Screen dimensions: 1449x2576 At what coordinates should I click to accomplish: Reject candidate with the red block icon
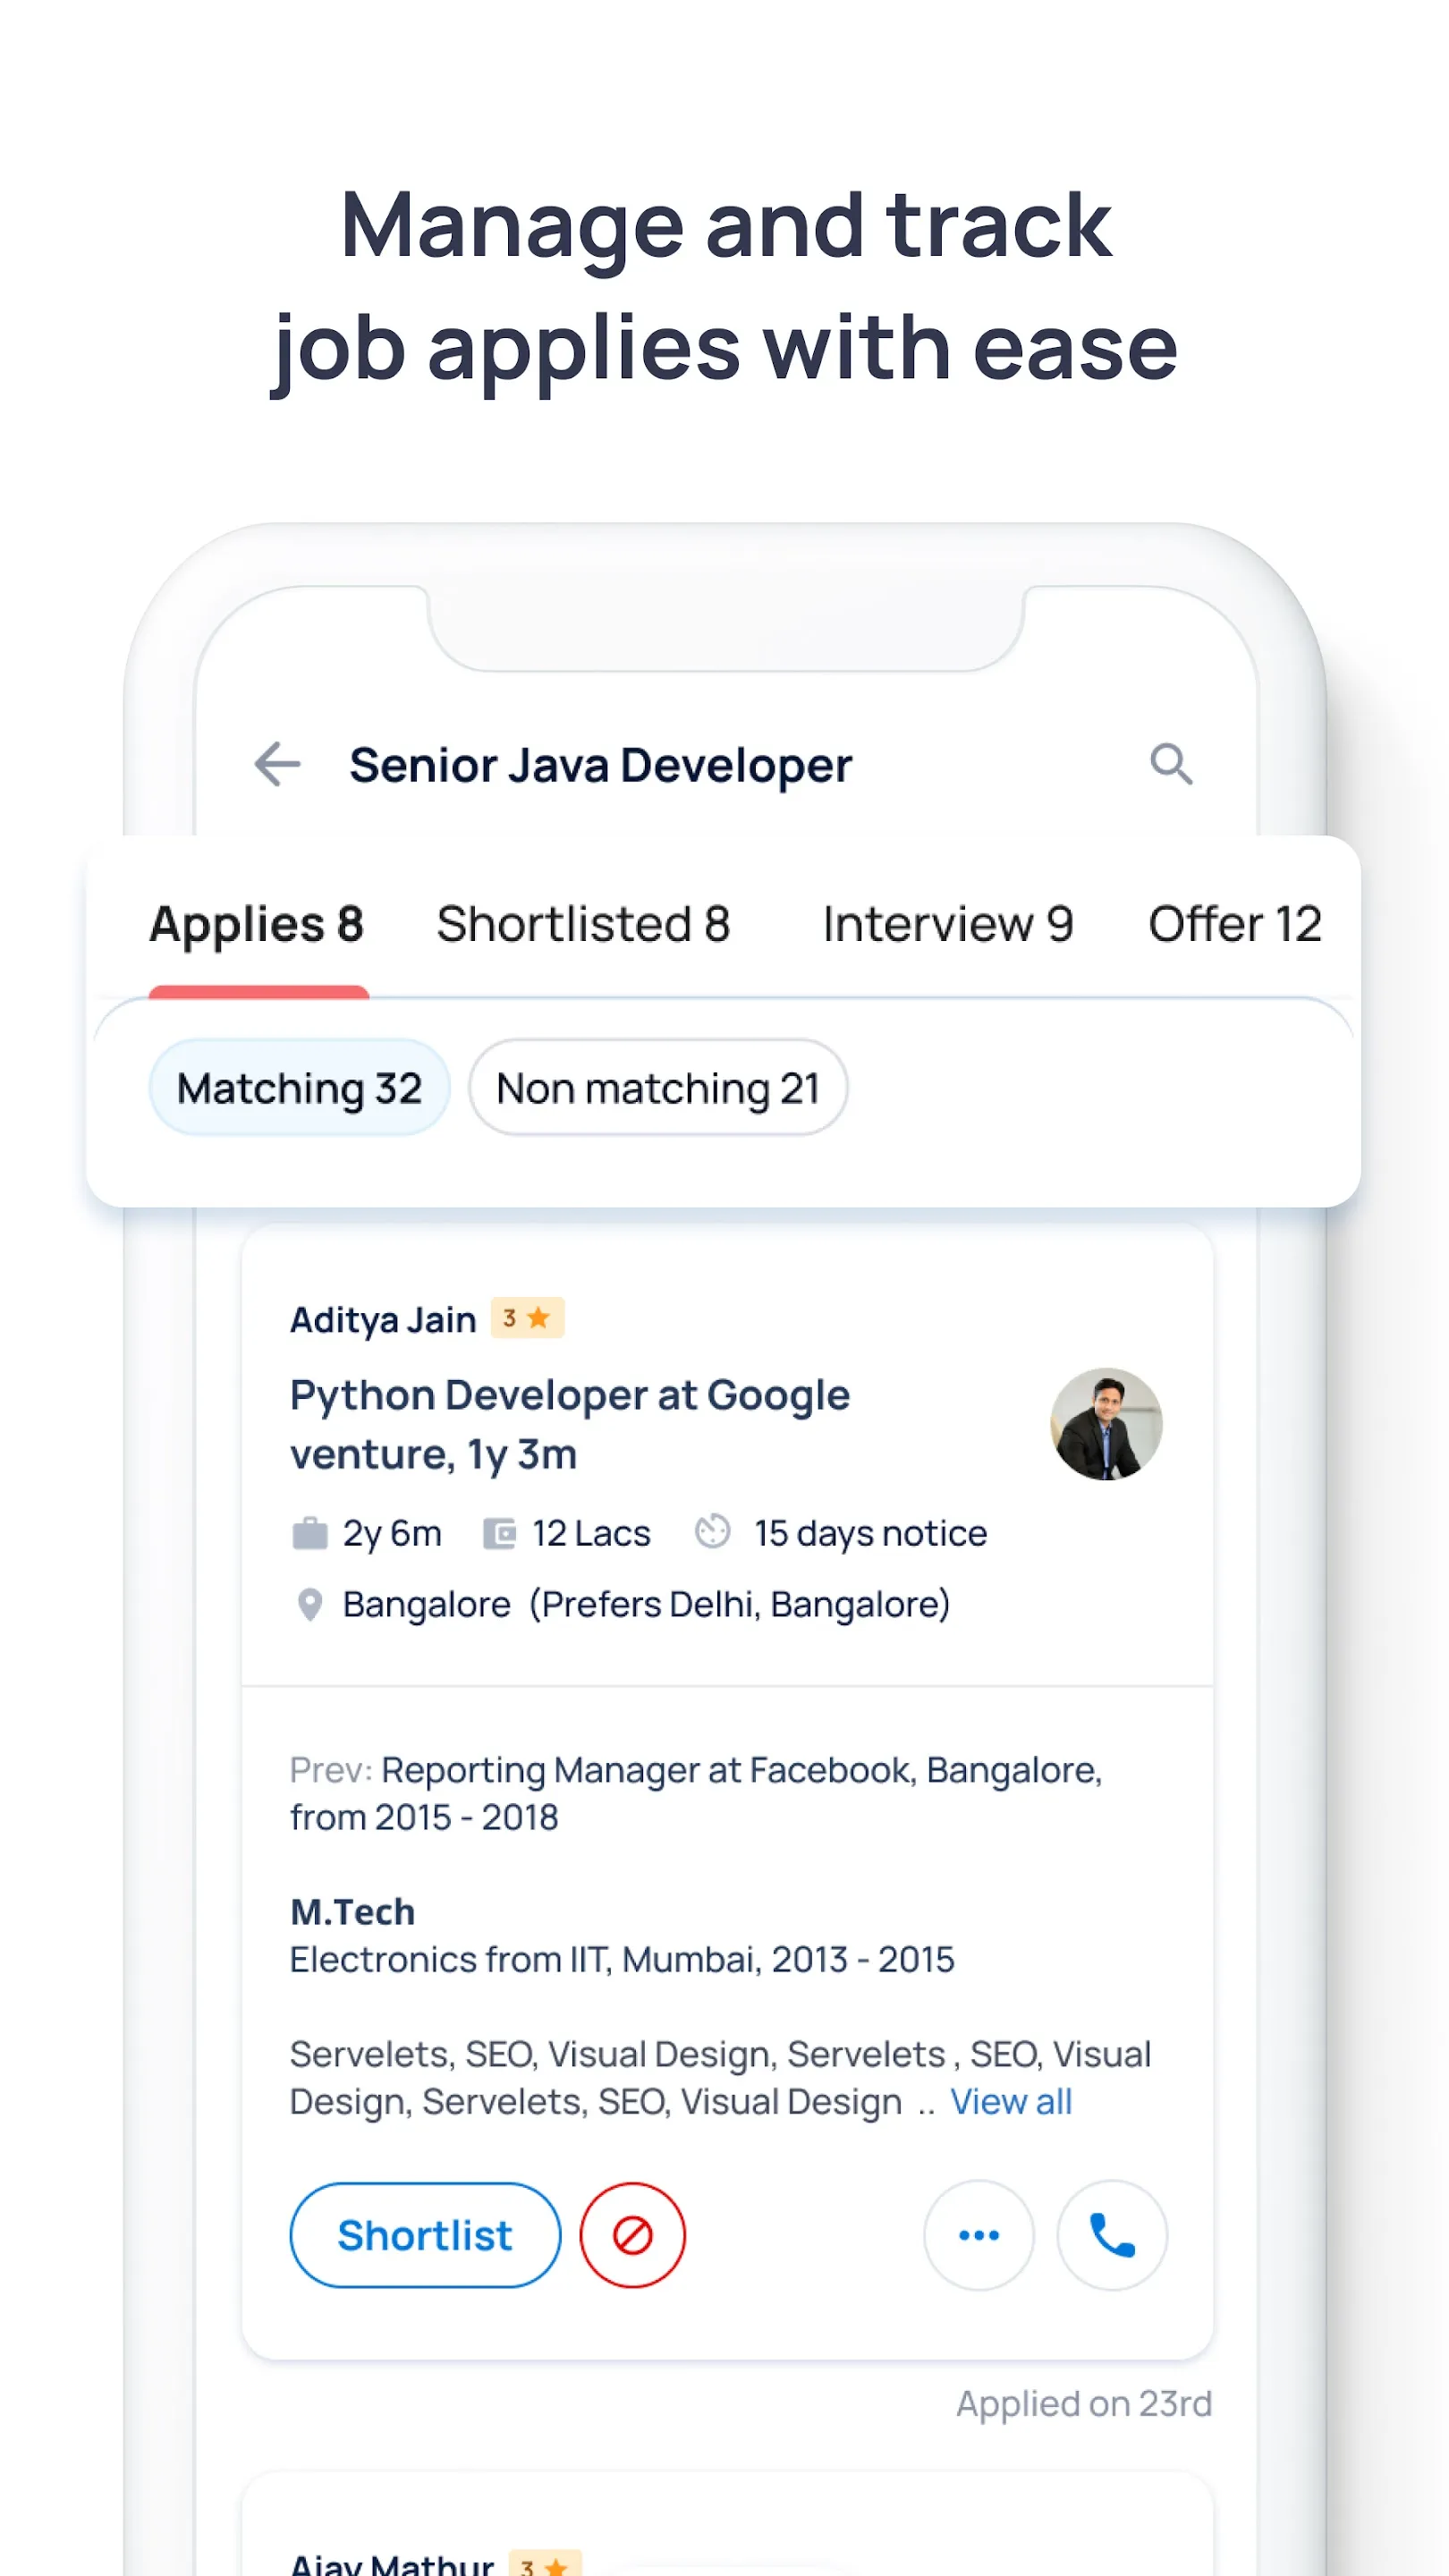[x=633, y=2235]
